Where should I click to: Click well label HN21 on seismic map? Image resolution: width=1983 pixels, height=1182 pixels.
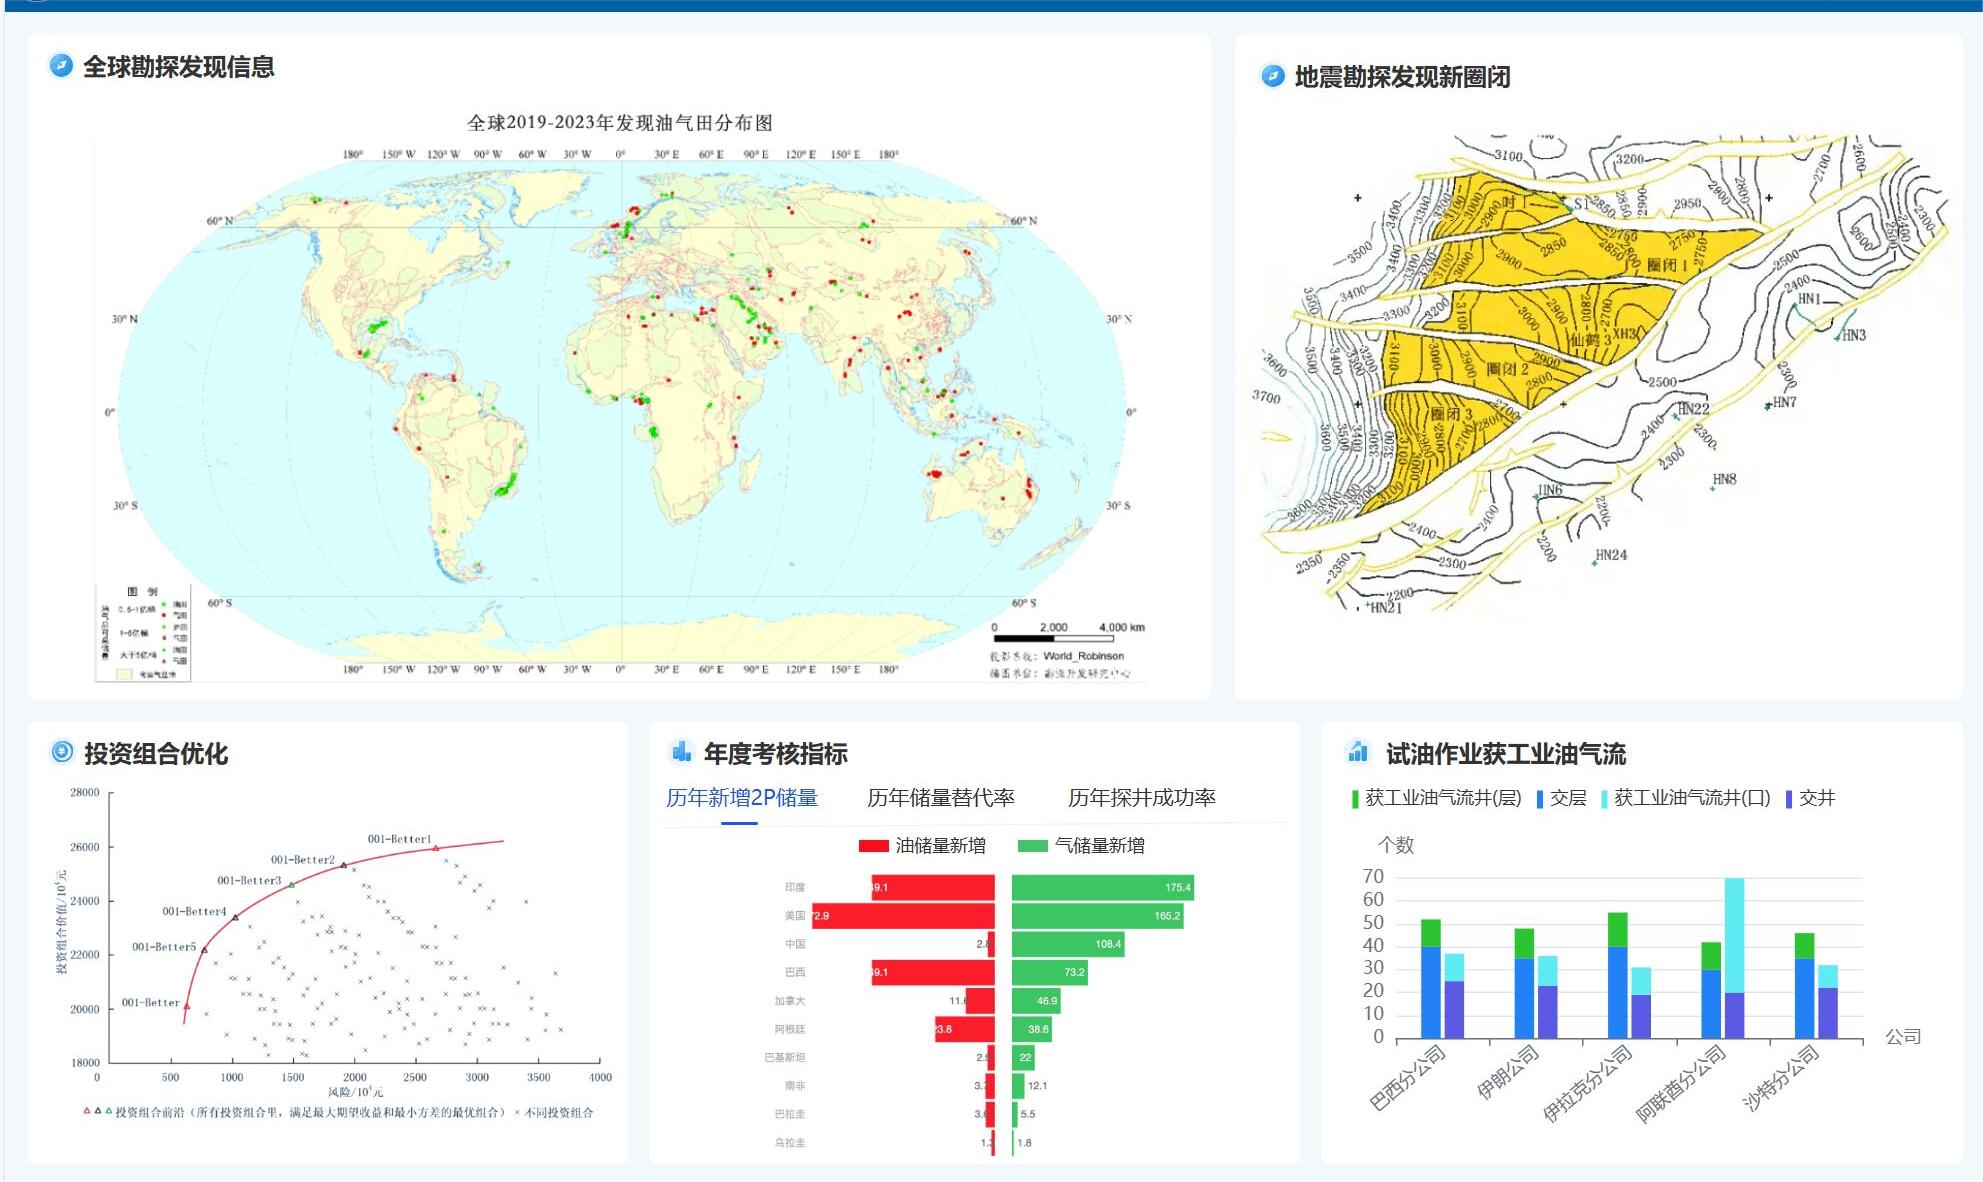click(1386, 607)
